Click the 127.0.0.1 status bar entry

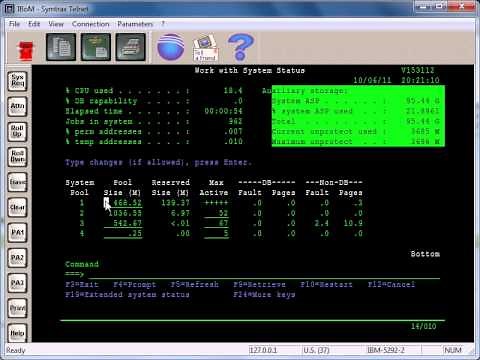(x=264, y=350)
